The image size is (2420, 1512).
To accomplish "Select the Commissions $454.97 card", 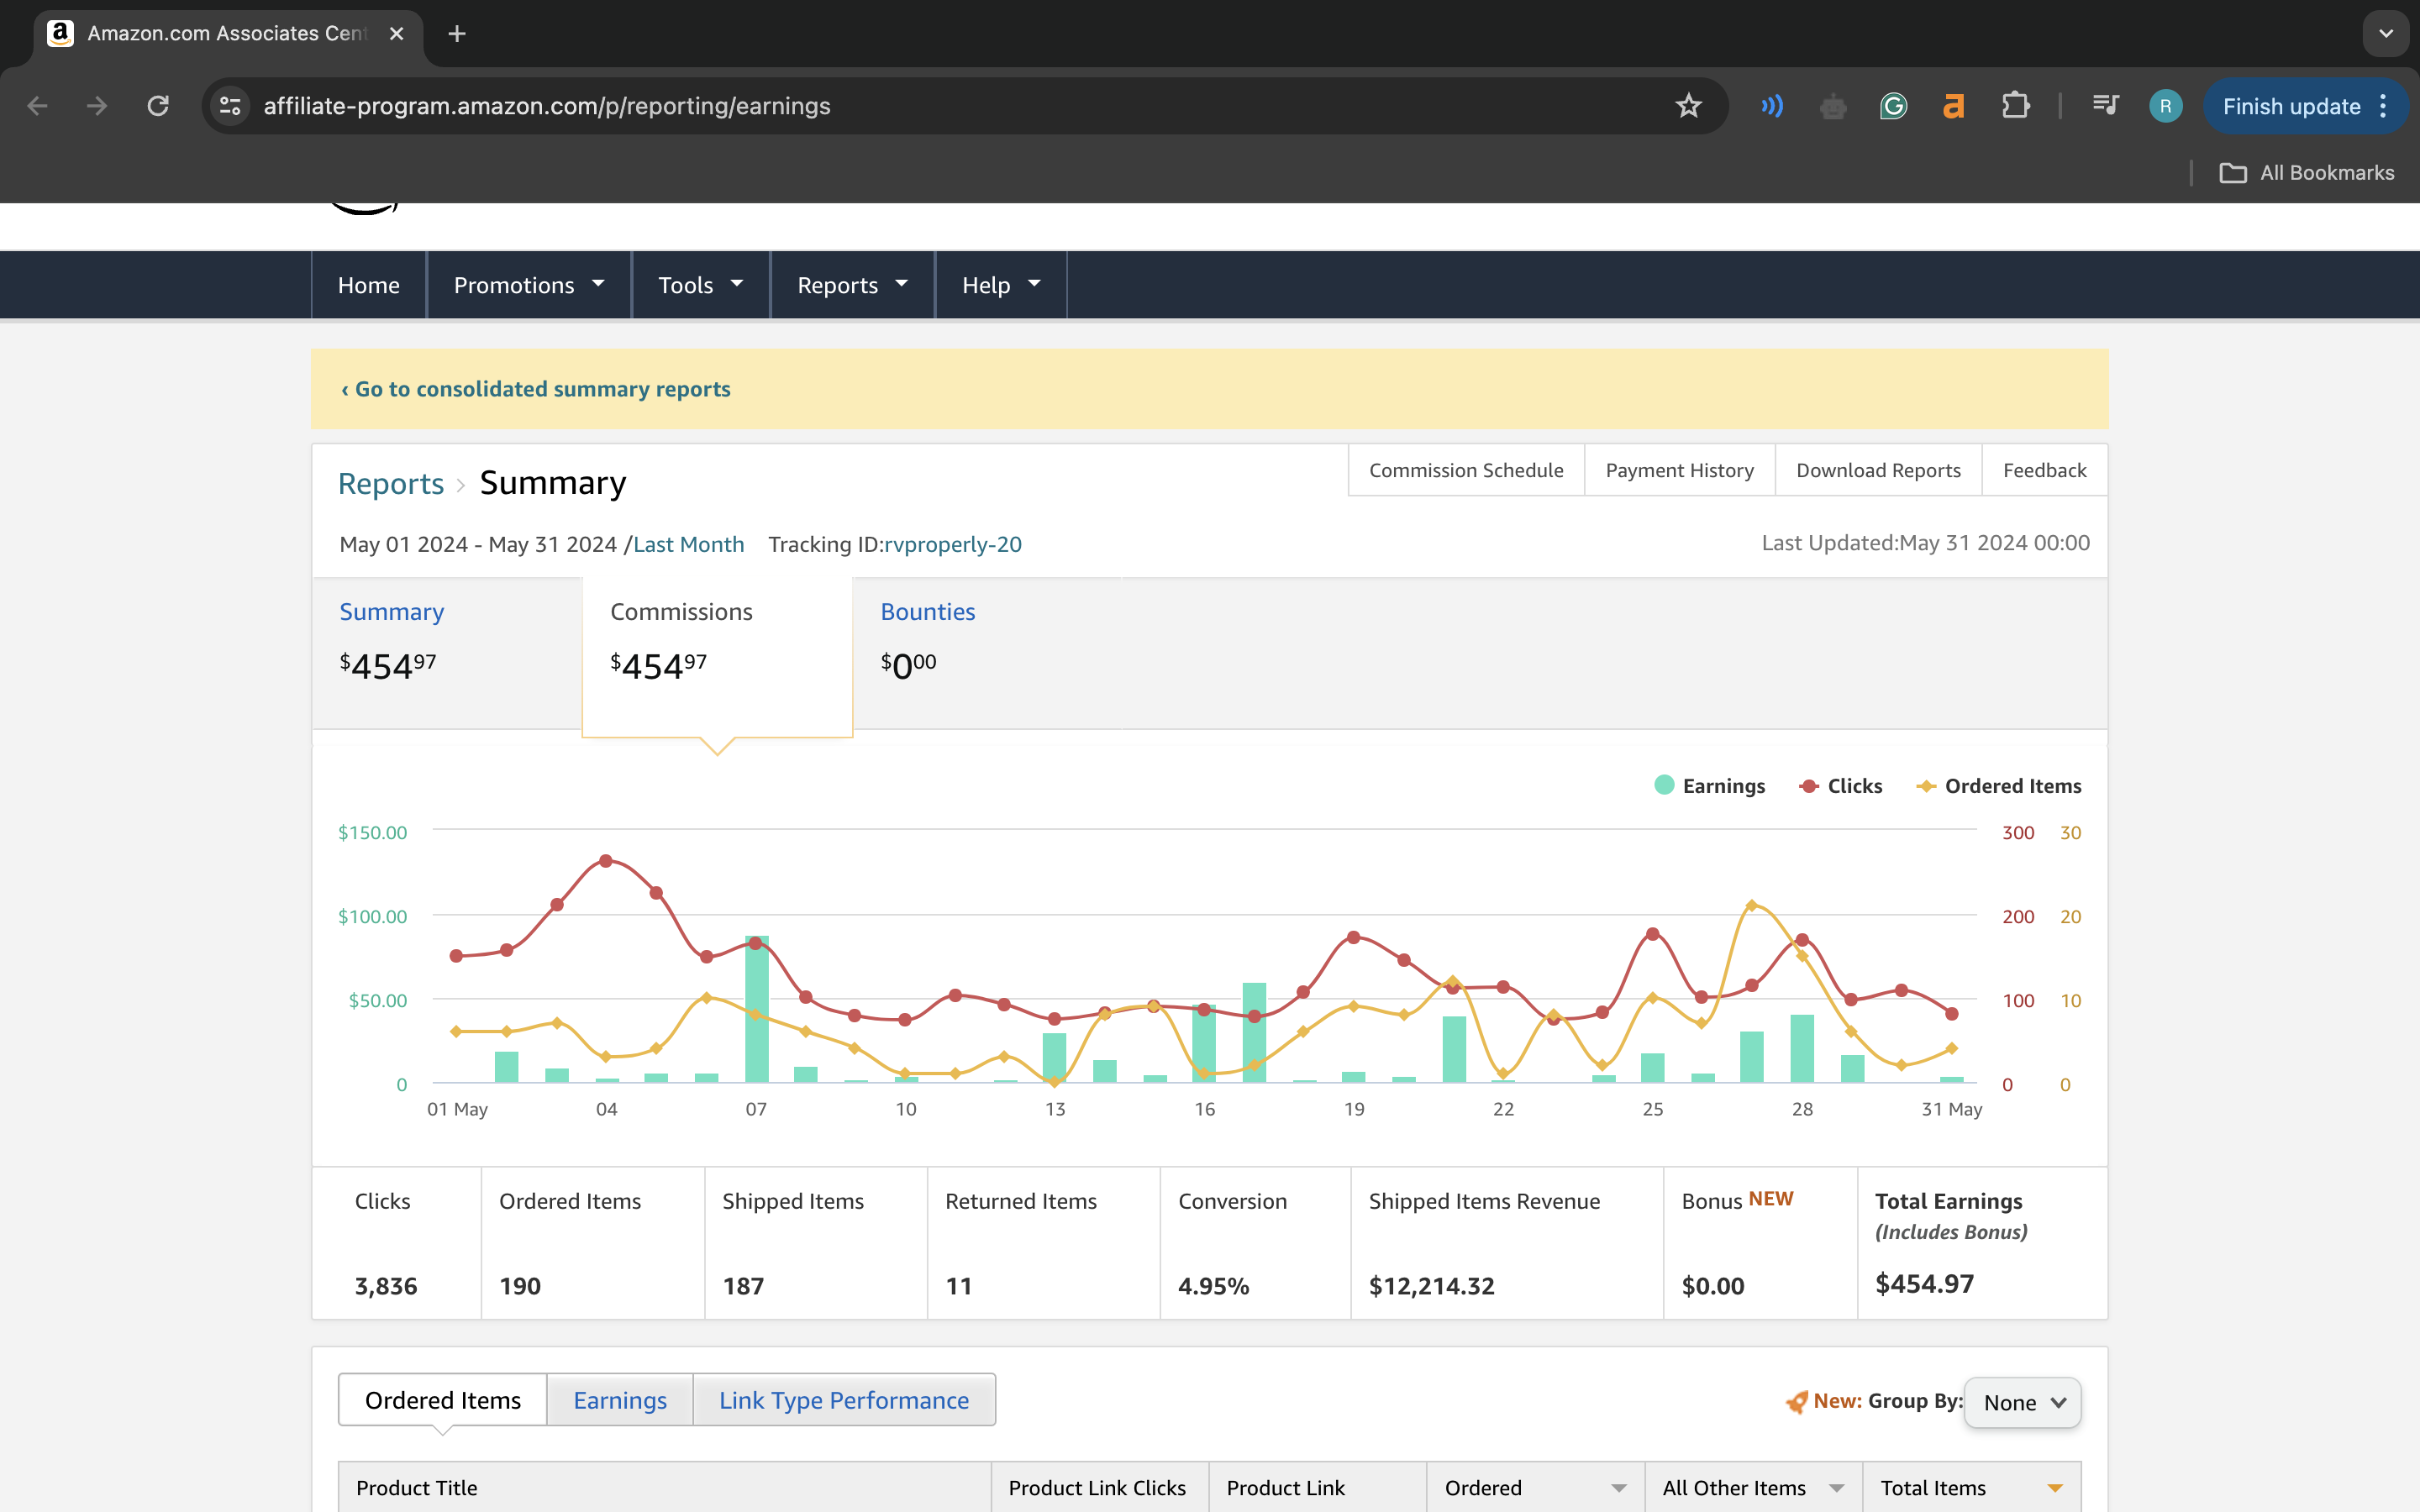I will pos(717,656).
